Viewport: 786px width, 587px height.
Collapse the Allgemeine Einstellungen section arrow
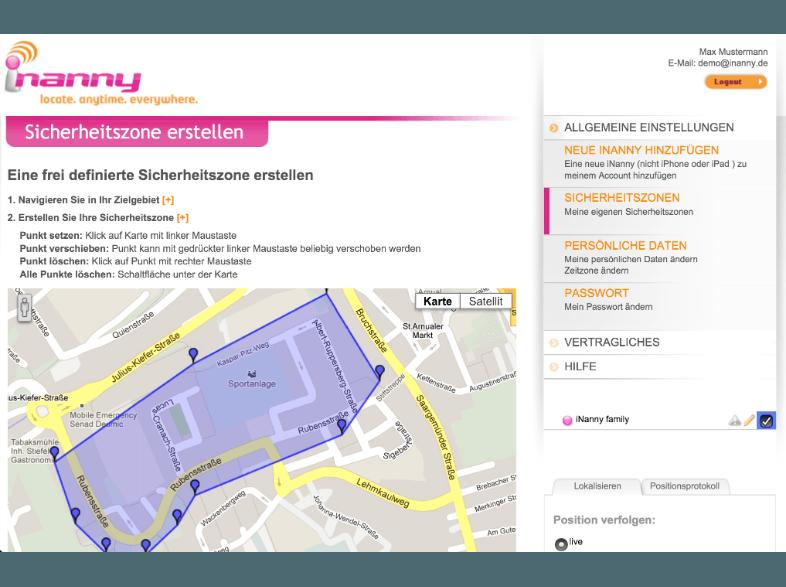553,128
